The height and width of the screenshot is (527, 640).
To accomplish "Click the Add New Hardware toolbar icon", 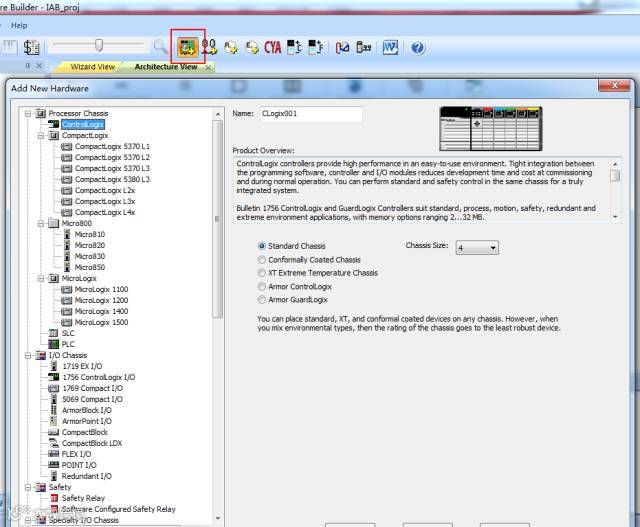I will coord(188,47).
